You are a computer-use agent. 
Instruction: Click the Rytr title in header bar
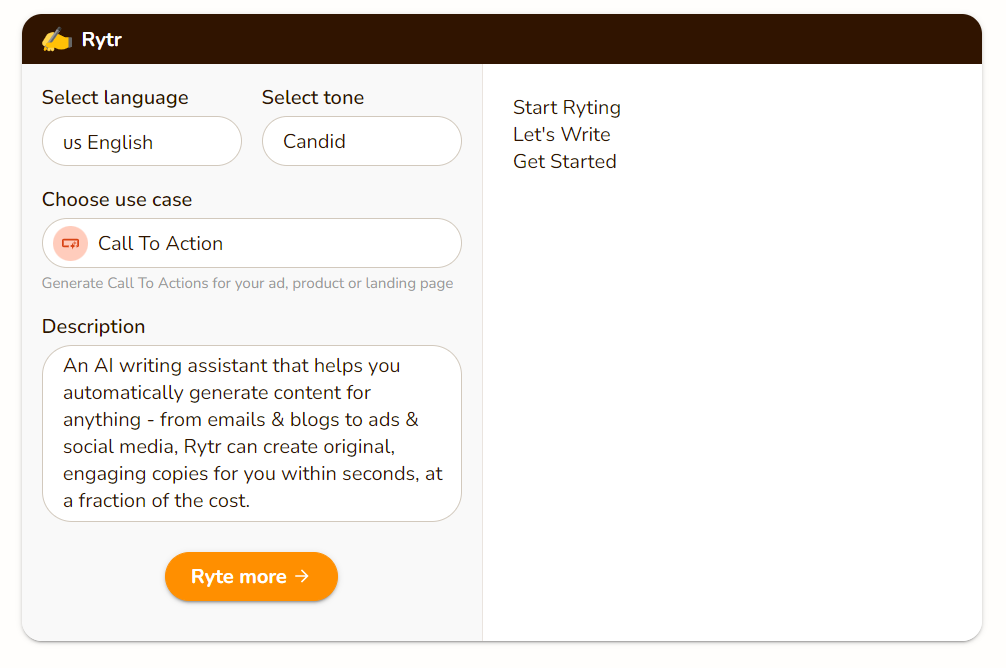click(101, 40)
